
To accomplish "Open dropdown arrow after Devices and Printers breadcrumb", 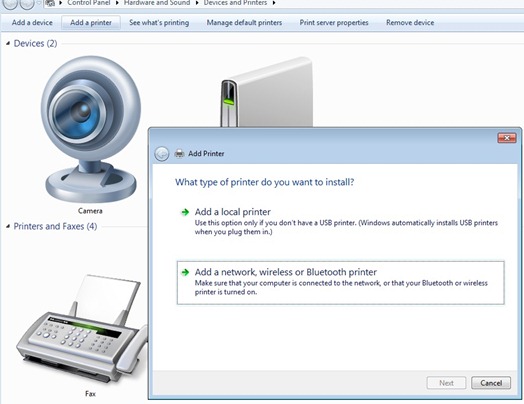I will [274, 3].
